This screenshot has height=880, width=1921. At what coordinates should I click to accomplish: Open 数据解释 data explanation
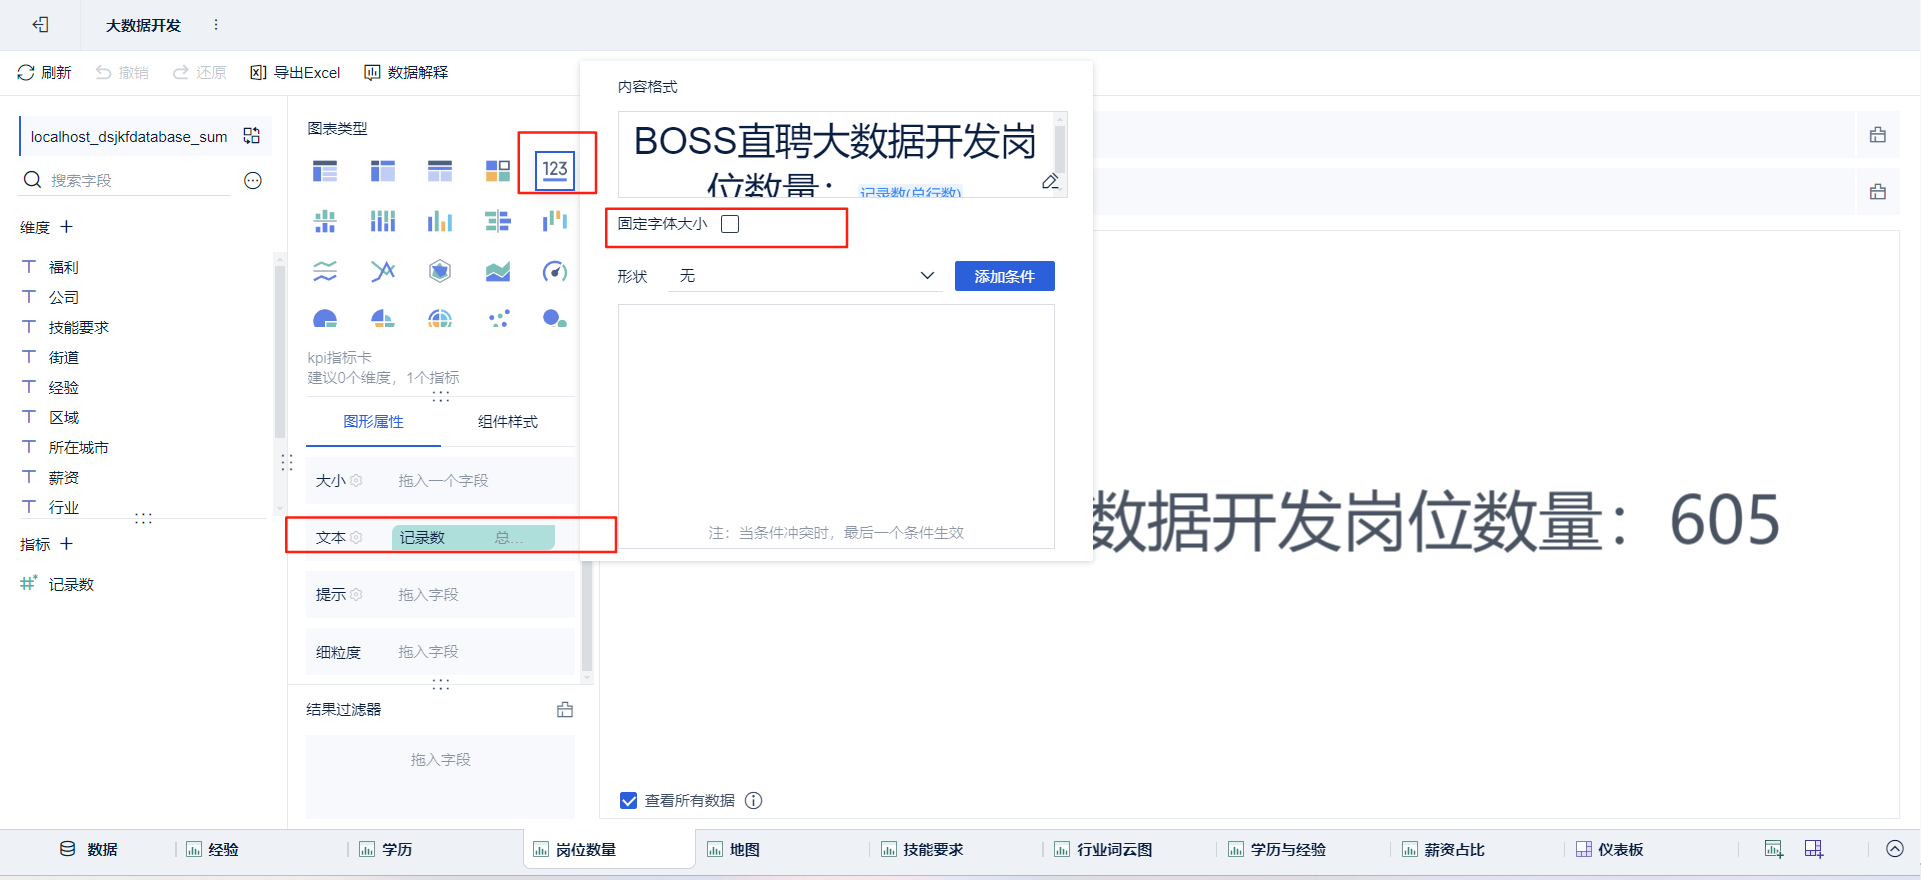[406, 73]
